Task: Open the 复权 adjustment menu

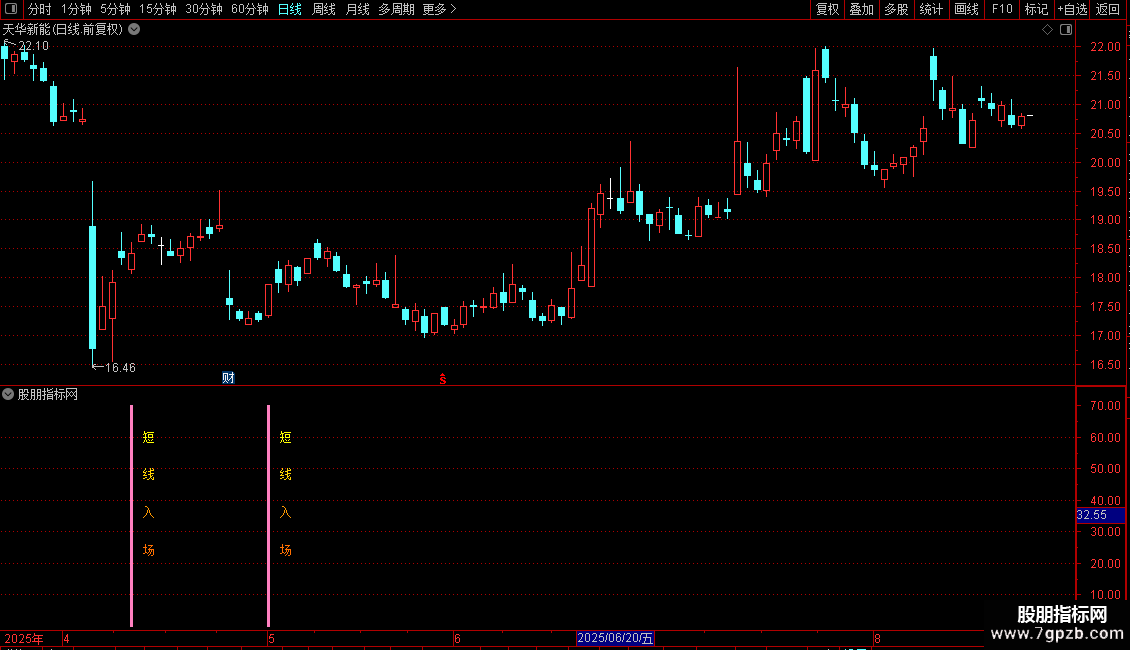Action: coord(827,9)
